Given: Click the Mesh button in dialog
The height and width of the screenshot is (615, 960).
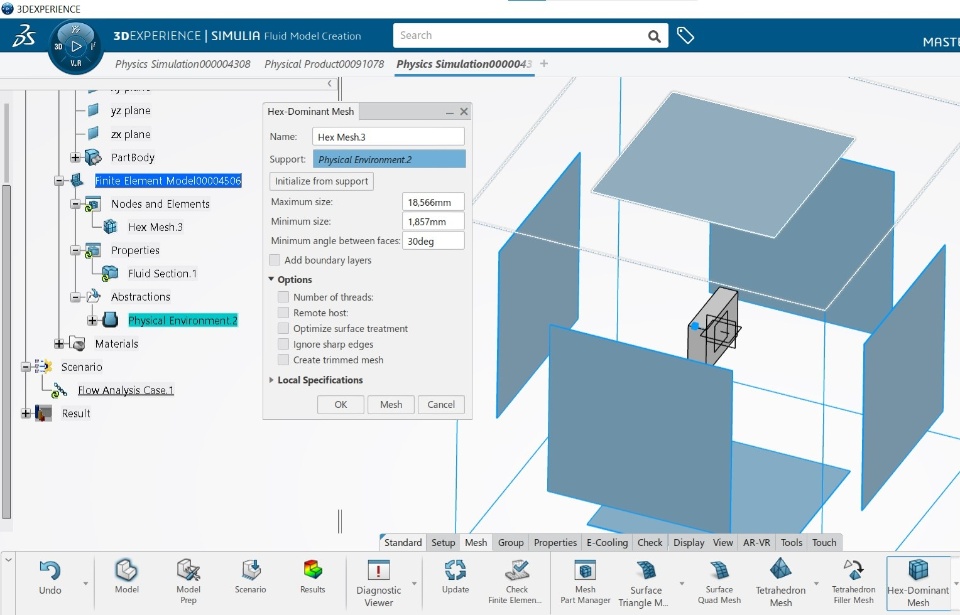Looking at the screenshot, I should click(391, 404).
